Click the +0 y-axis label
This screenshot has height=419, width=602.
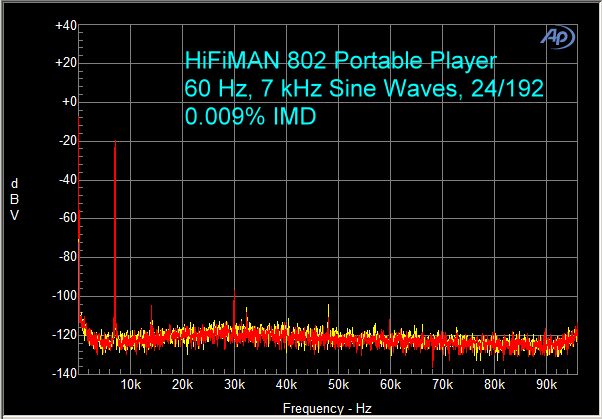coord(68,102)
